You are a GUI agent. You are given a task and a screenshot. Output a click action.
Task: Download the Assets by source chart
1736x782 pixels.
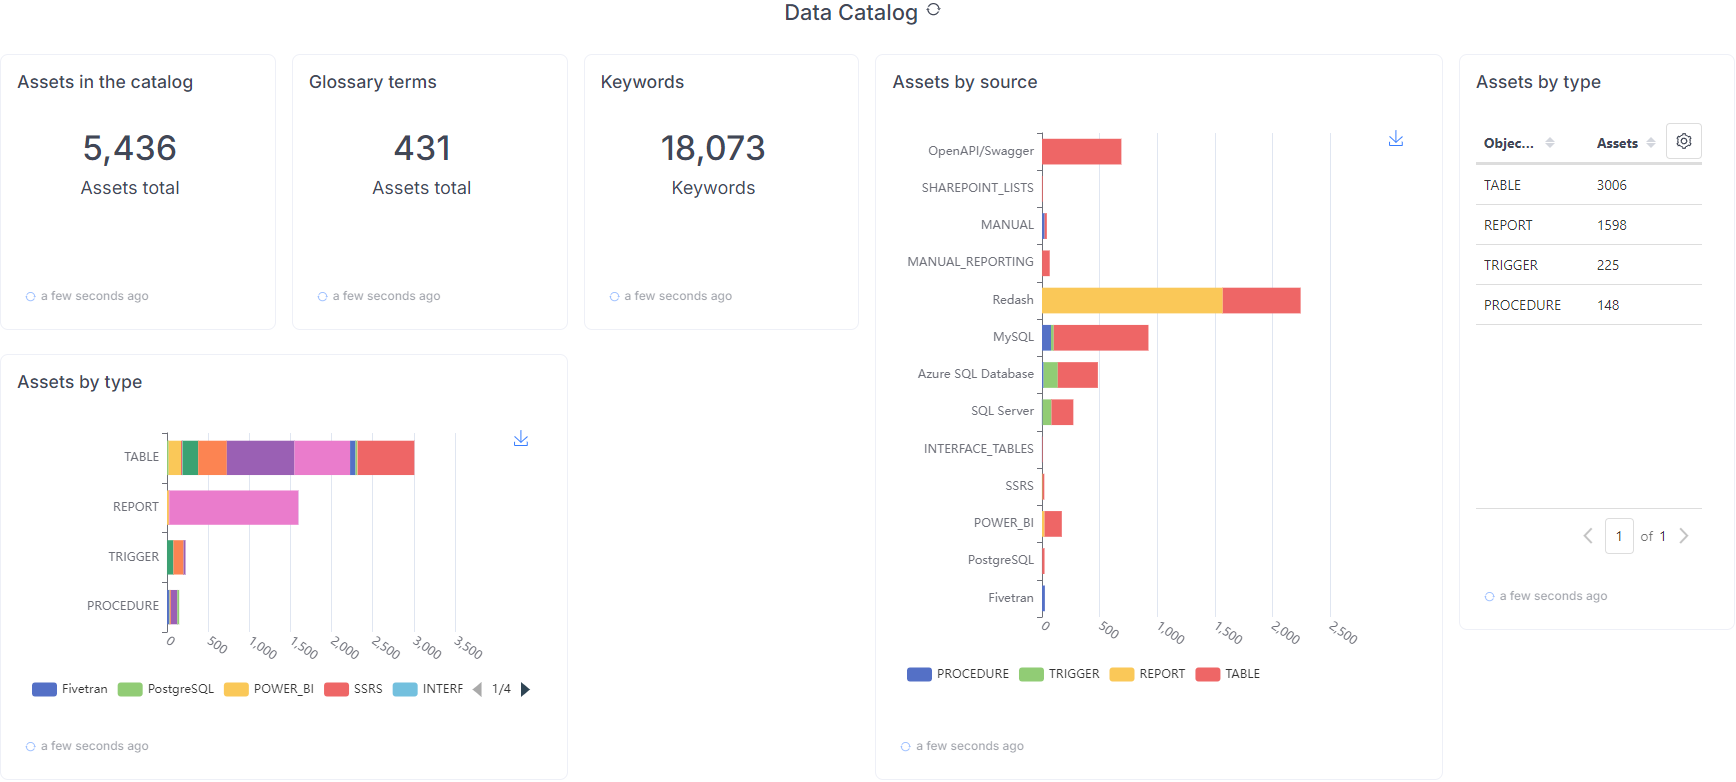(1396, 139)
